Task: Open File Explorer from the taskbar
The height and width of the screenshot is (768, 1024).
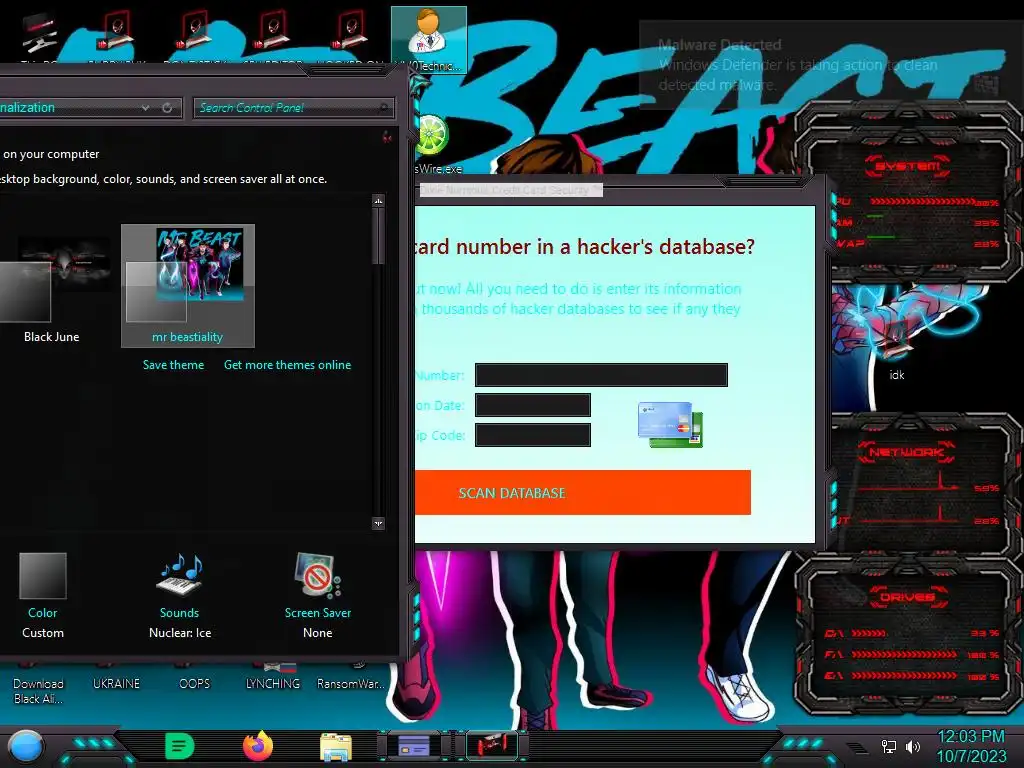Action: 336,747
